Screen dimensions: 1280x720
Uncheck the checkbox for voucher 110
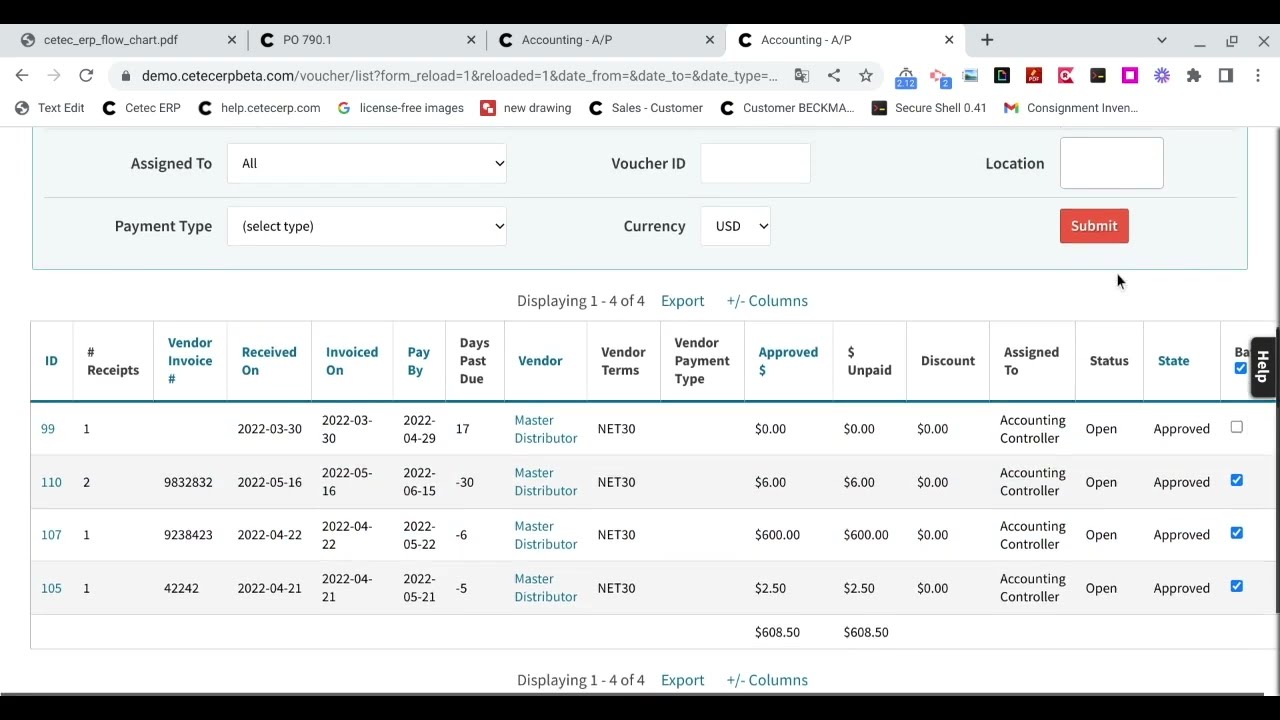(1236, 481)
